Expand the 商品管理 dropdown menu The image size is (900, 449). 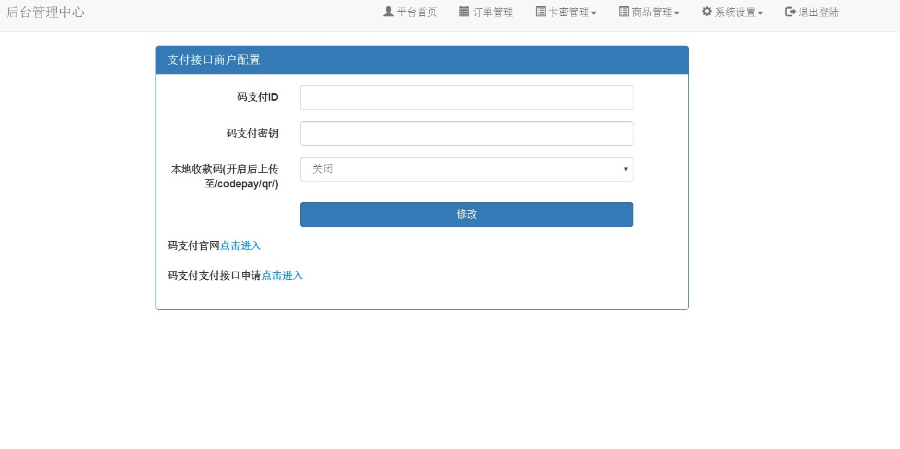tap(649, 12)
